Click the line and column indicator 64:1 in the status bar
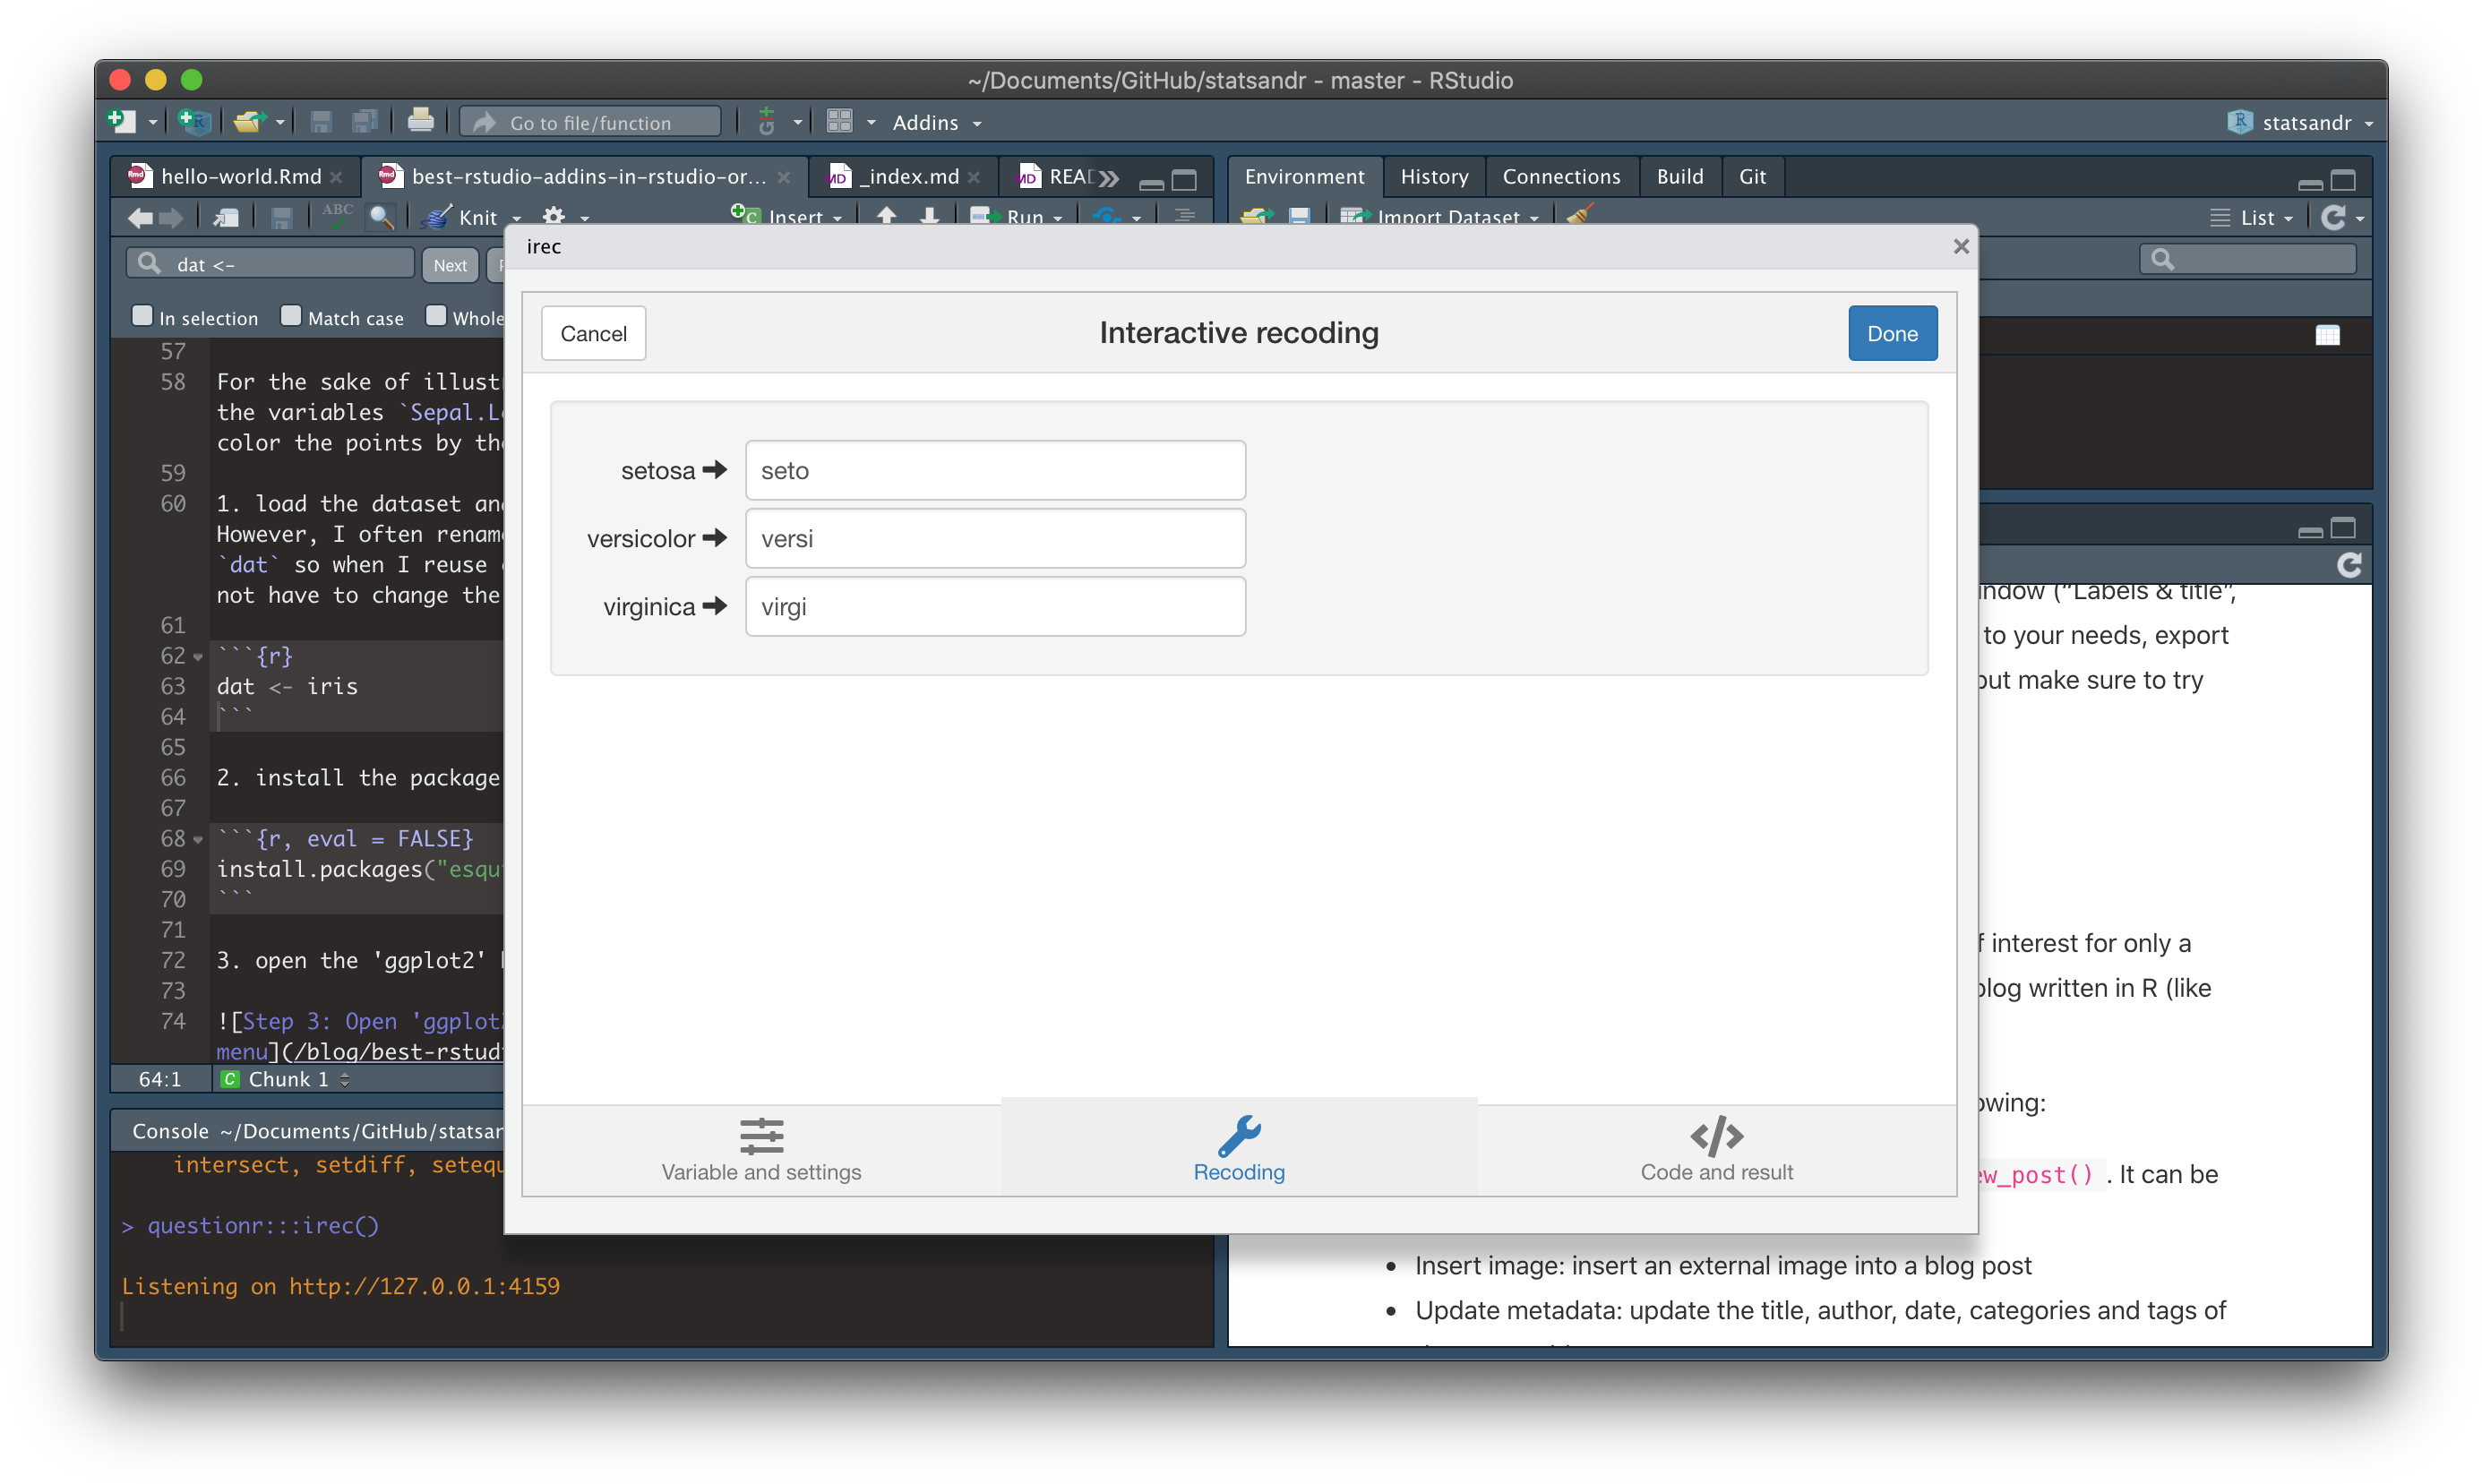 tap(160, 1079)
